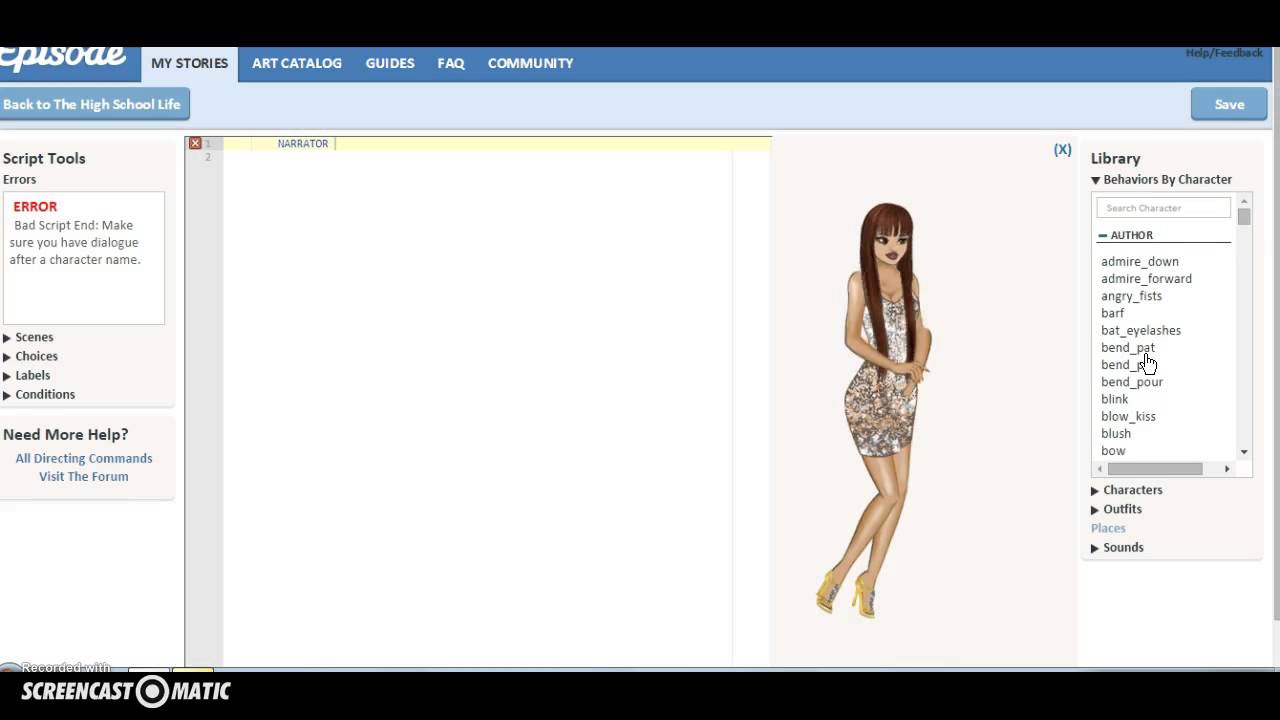Click behavior list scroll up arrow
The width and height of the screenshot is (1280, 720).
click(1244, 201)
